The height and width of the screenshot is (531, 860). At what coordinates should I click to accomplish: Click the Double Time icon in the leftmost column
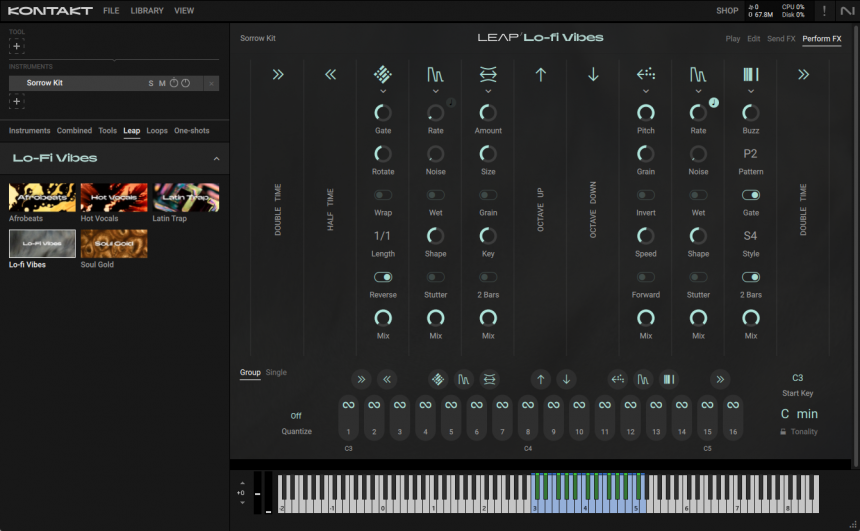(278, 75)
